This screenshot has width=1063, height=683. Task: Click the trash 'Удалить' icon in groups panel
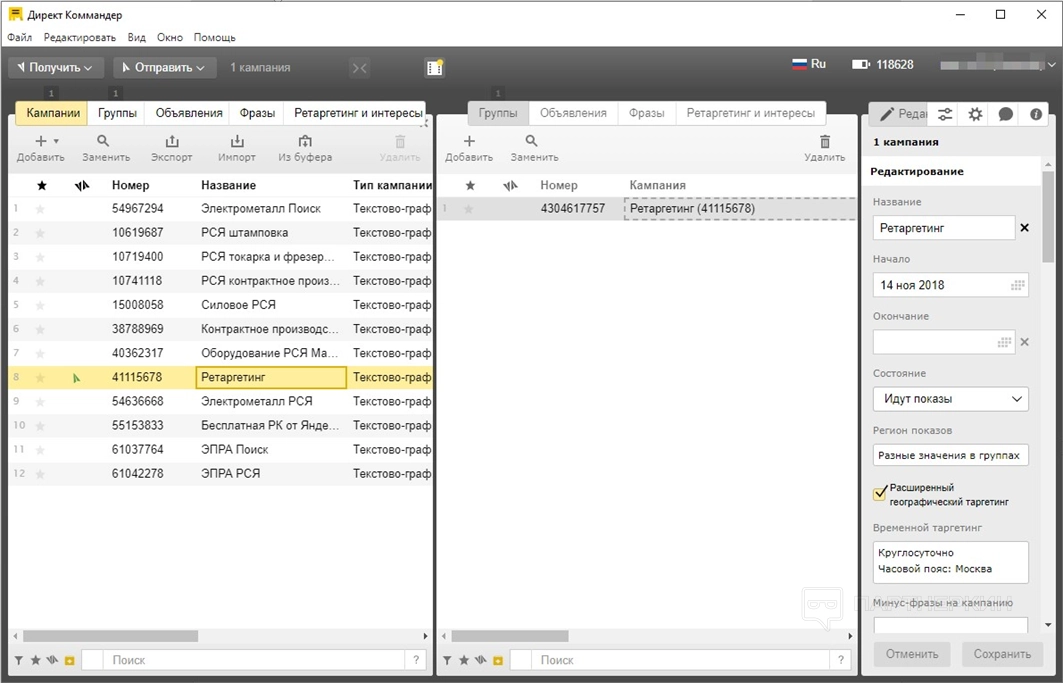coord(824,142)
